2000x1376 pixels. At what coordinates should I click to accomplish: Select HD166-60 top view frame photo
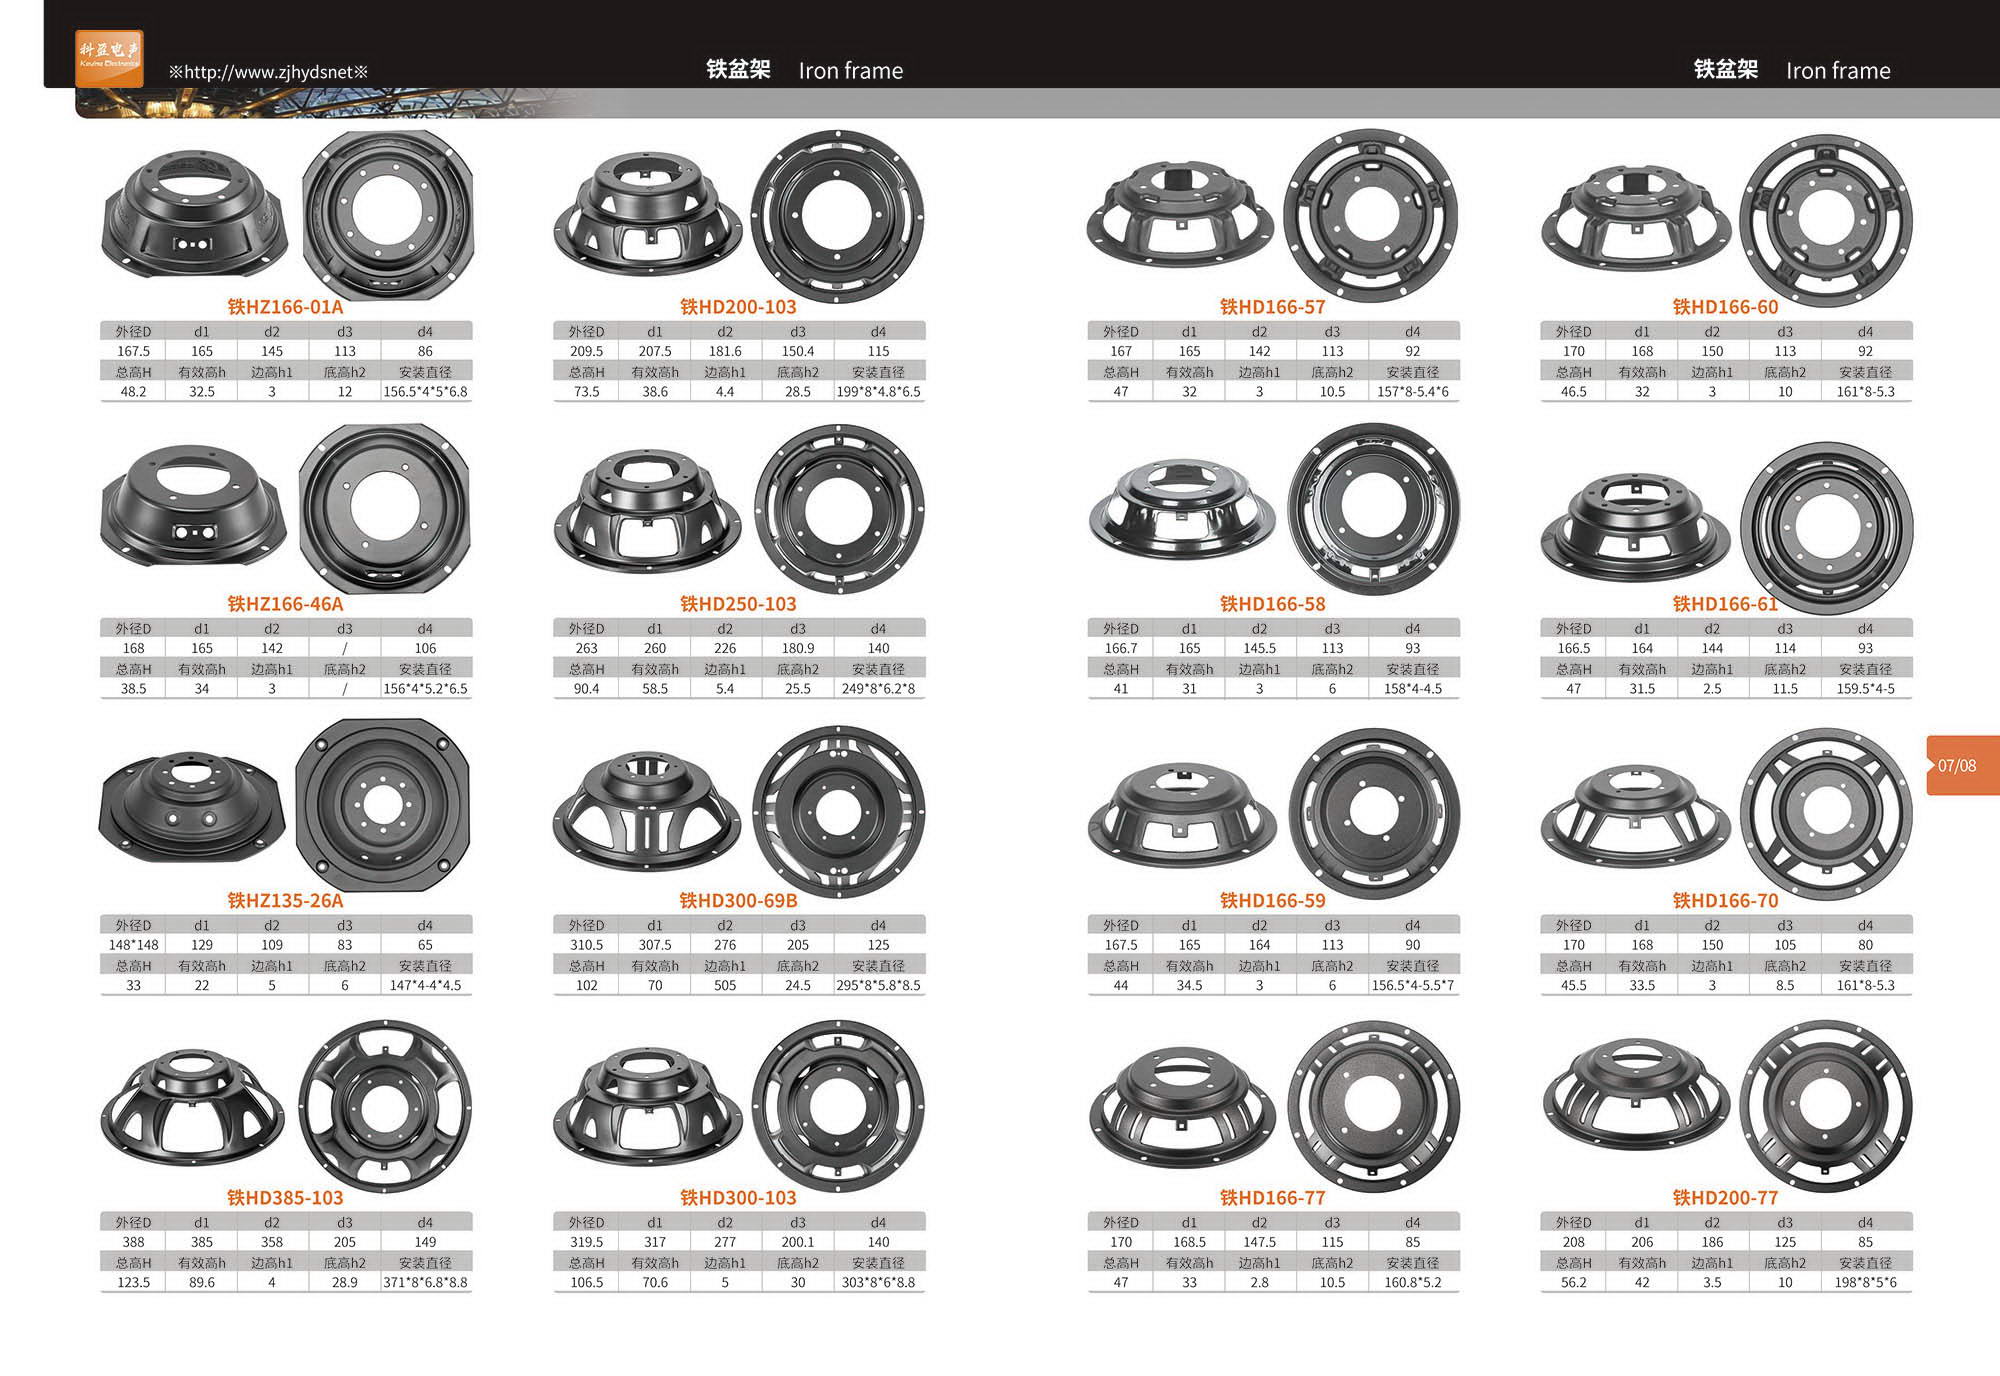pyautogui.click(x=1826, y=220)
